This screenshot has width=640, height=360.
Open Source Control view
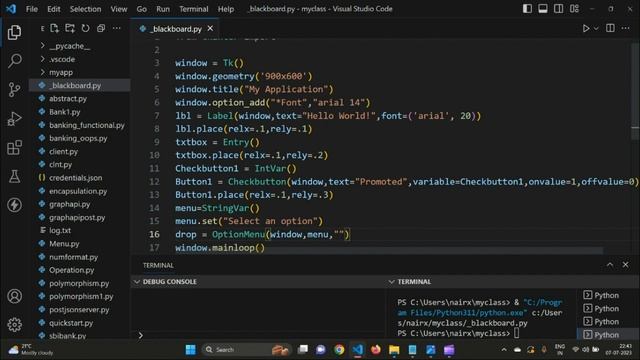pos(14,89)
